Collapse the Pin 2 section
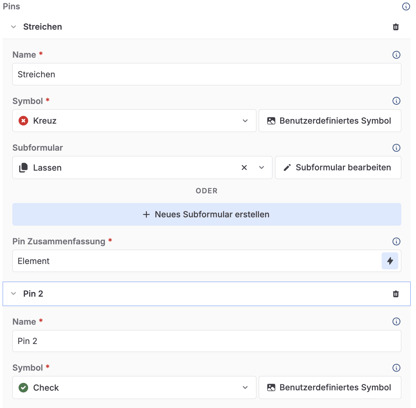This screenshot has width=416, height=408. click(14, 294)
